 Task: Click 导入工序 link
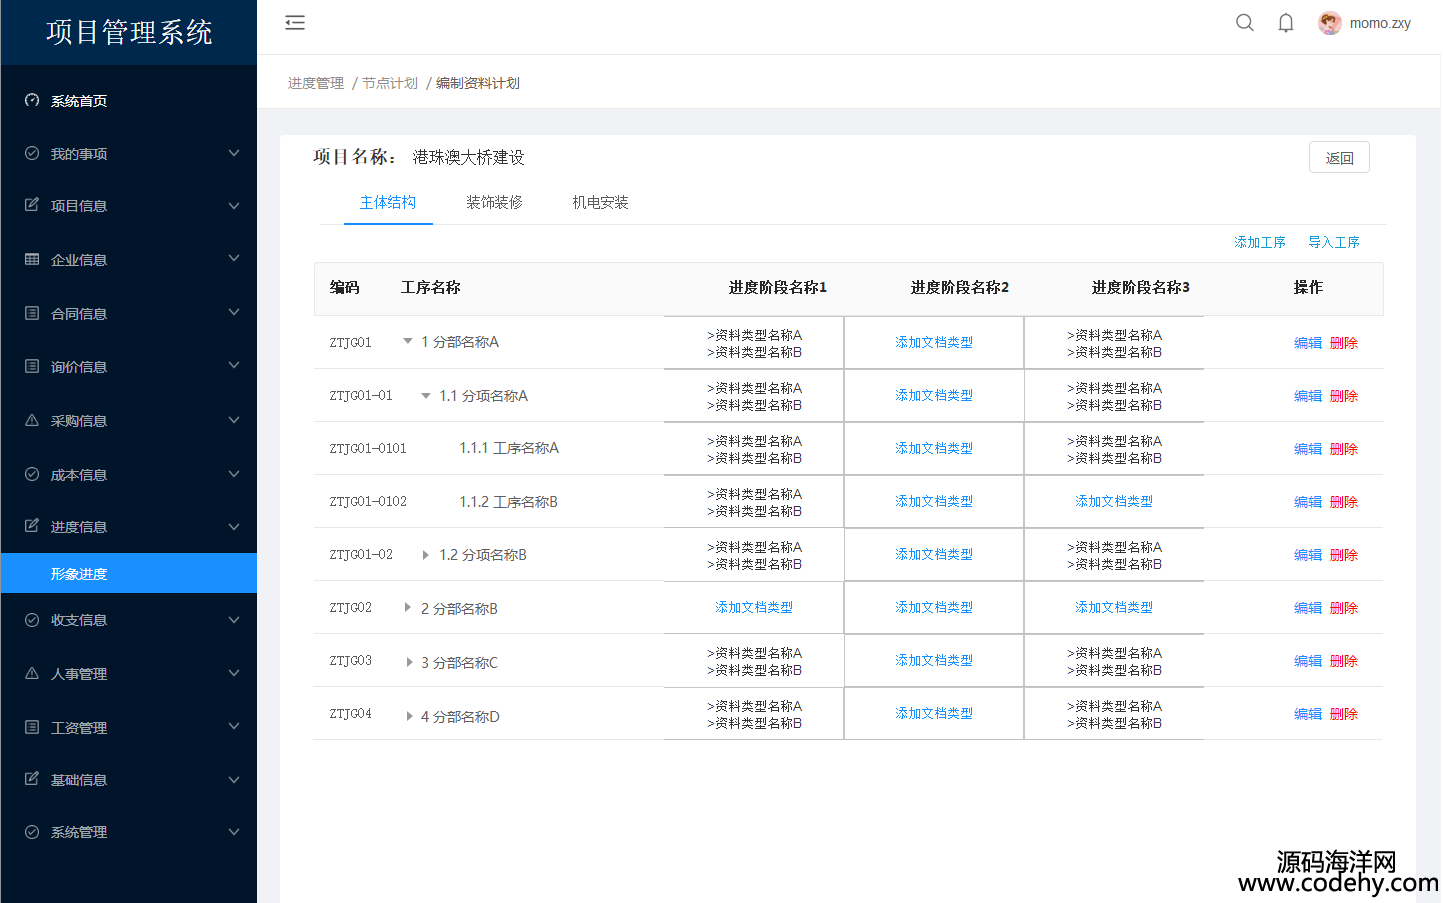(1334, 242)
